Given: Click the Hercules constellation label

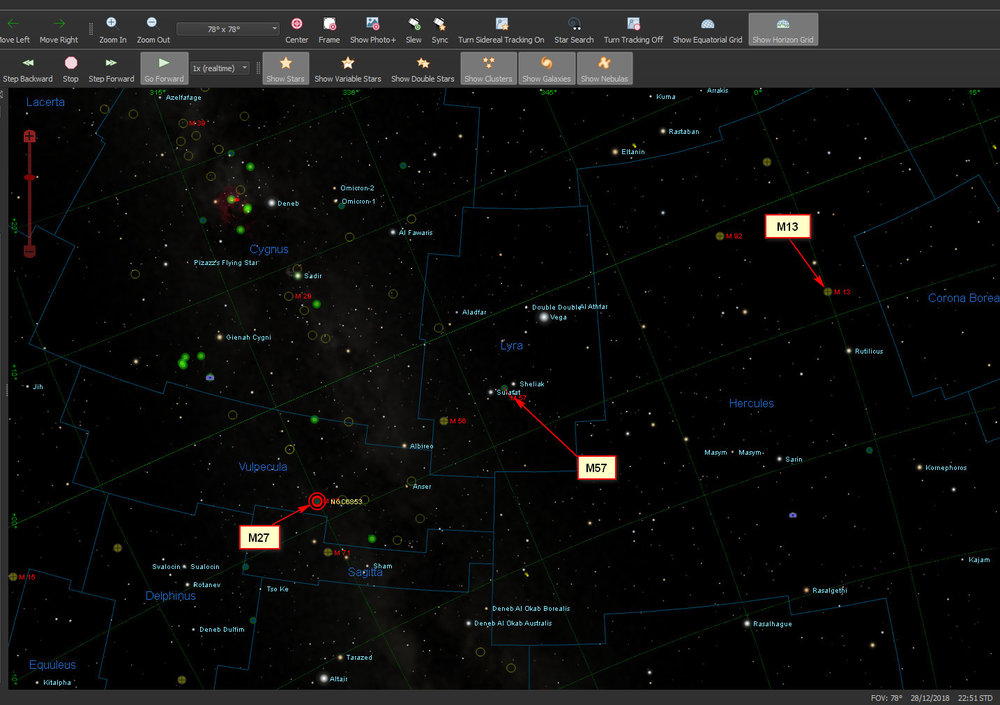Looking at the screenshot, I should [x=751, y=403].
